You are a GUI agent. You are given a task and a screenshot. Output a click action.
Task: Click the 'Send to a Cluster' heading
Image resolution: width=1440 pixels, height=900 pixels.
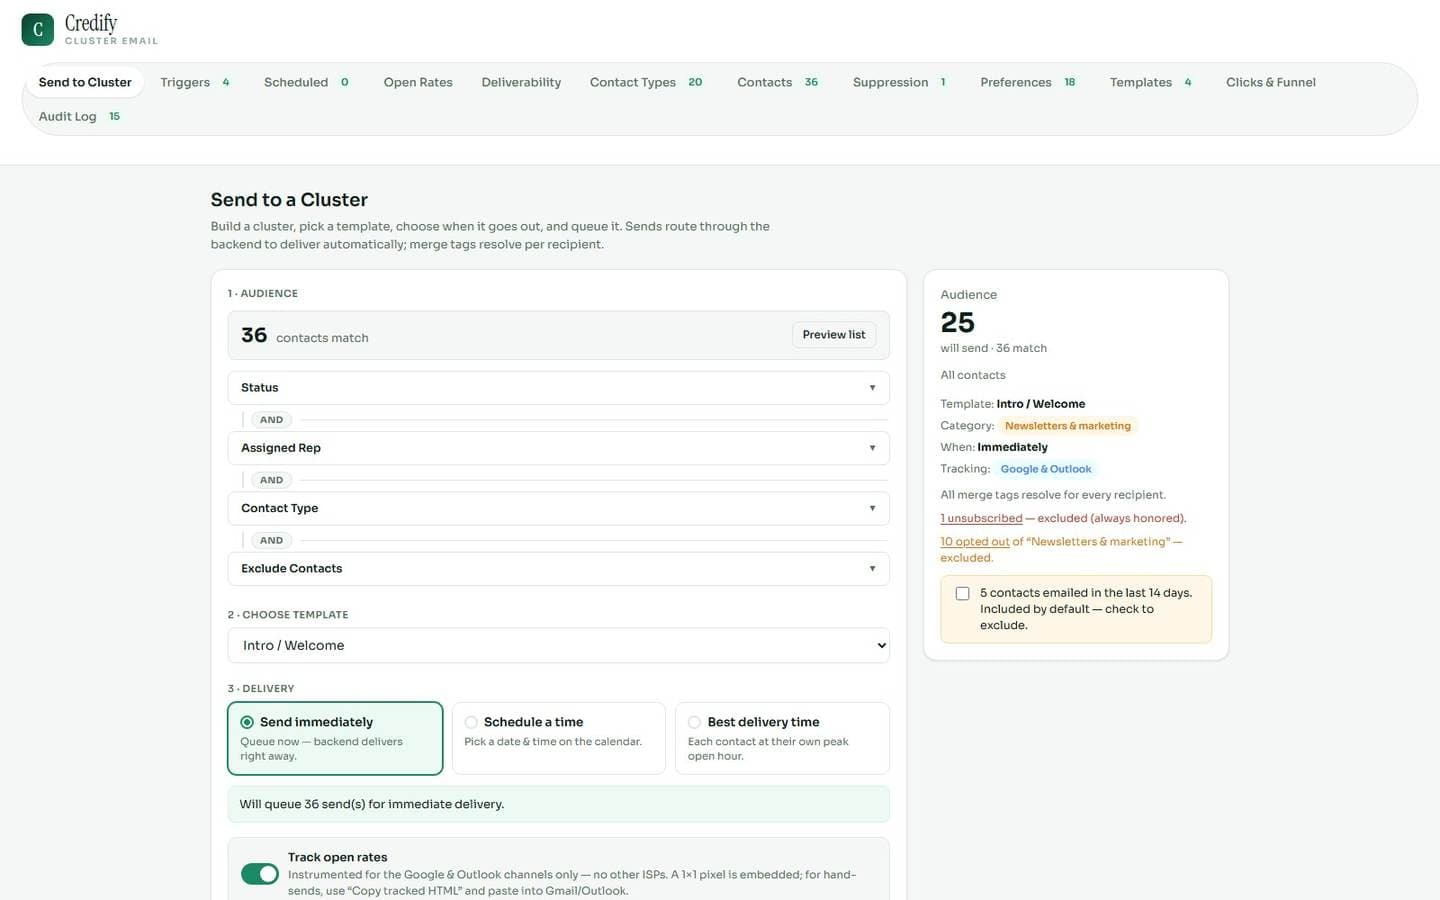(289, 200)
